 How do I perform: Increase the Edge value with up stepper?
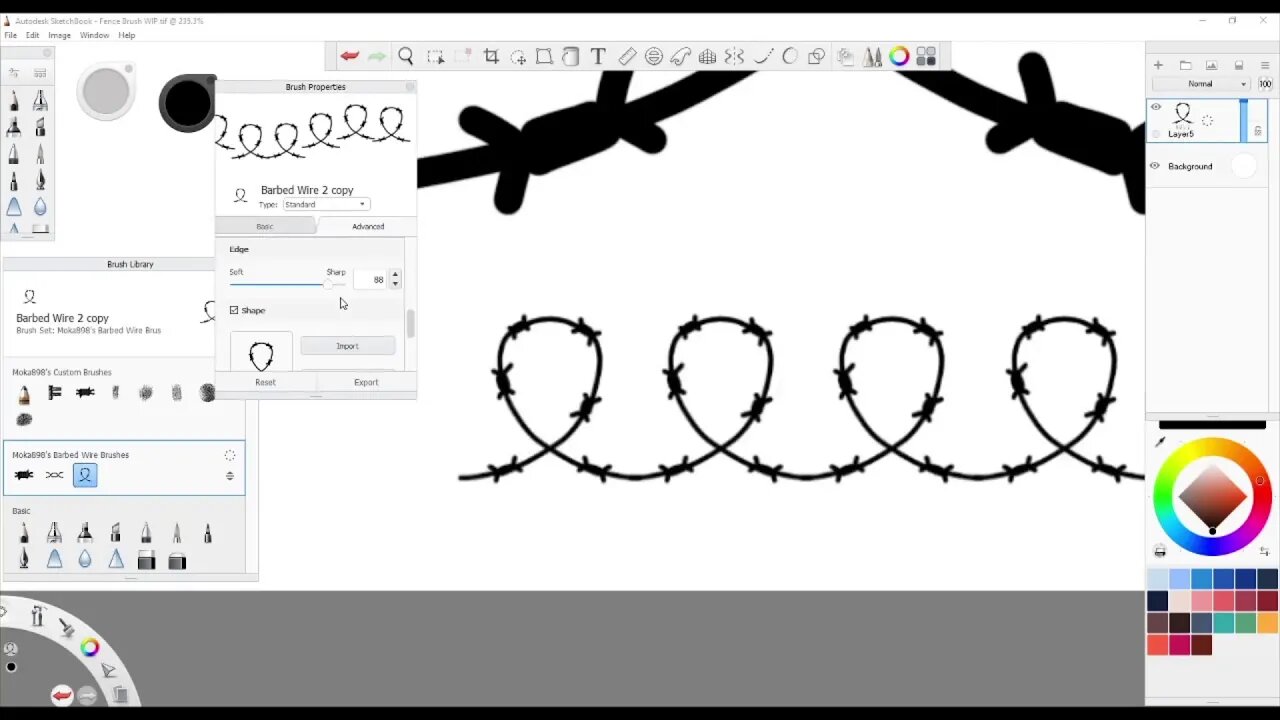point(395,274)
